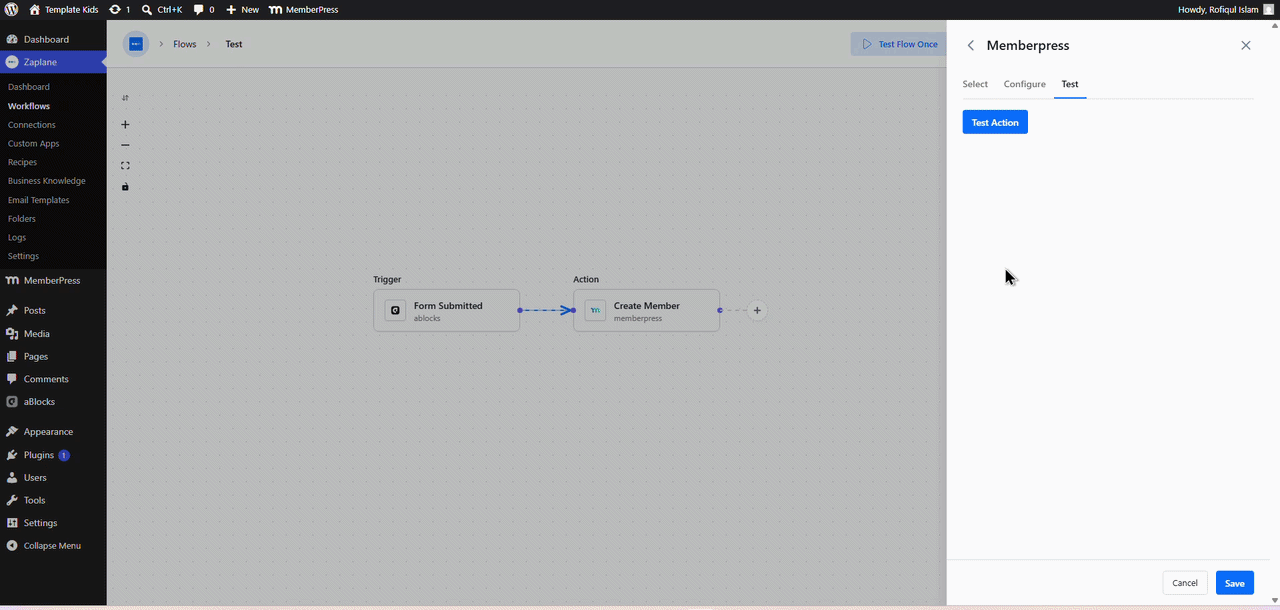Switch to the Select tab
This screenshot has width=1280, height=610.
(x=975, y=84)
